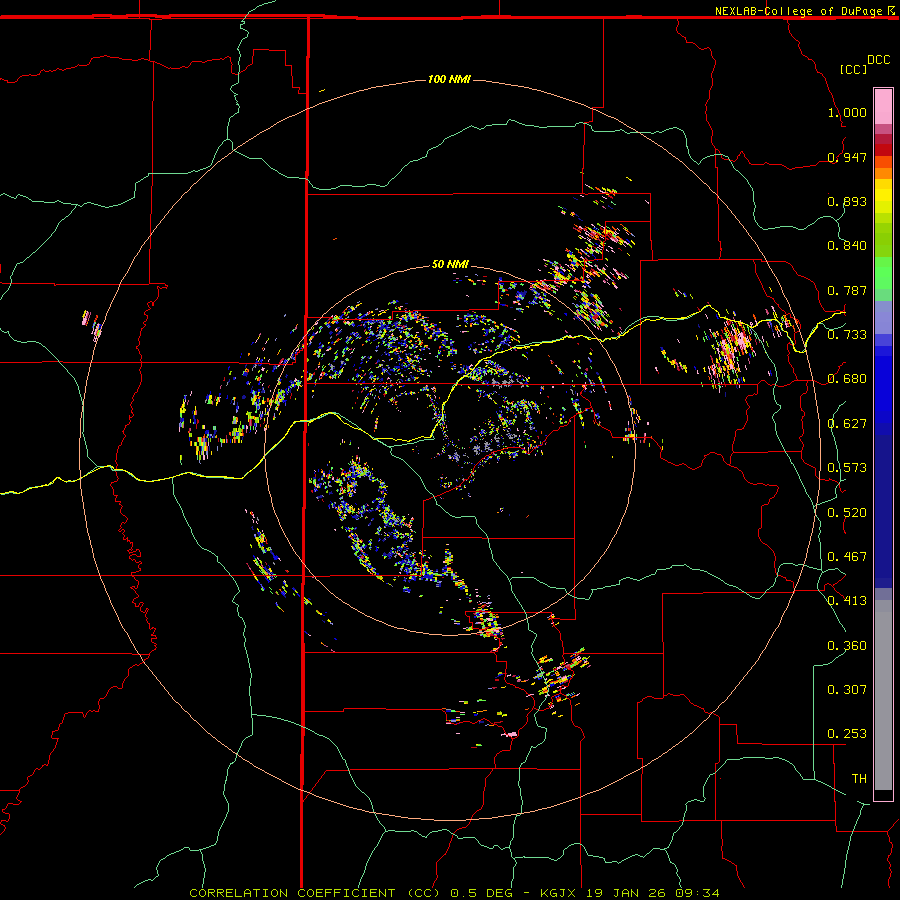Click the DCC label above the color scale
The height and width of the screenshot is (900, 900).
878,60
